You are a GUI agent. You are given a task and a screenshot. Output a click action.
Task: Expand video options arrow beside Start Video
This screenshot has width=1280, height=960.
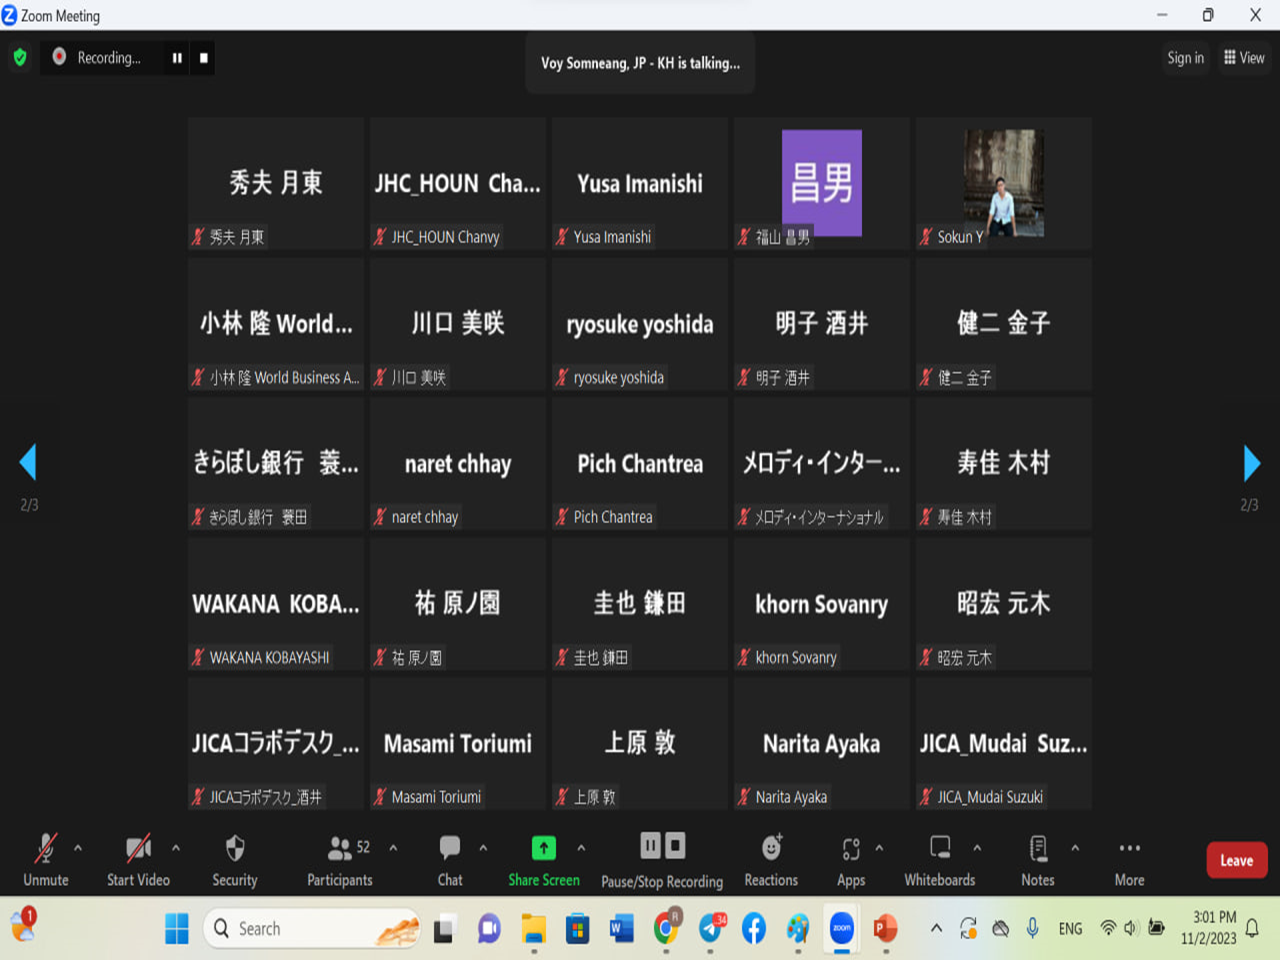176,848
